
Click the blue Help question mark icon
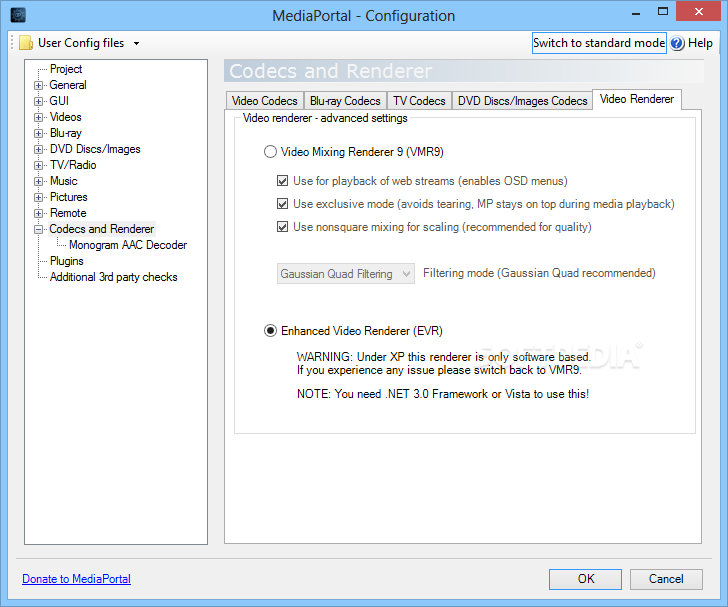coord(677,43)
